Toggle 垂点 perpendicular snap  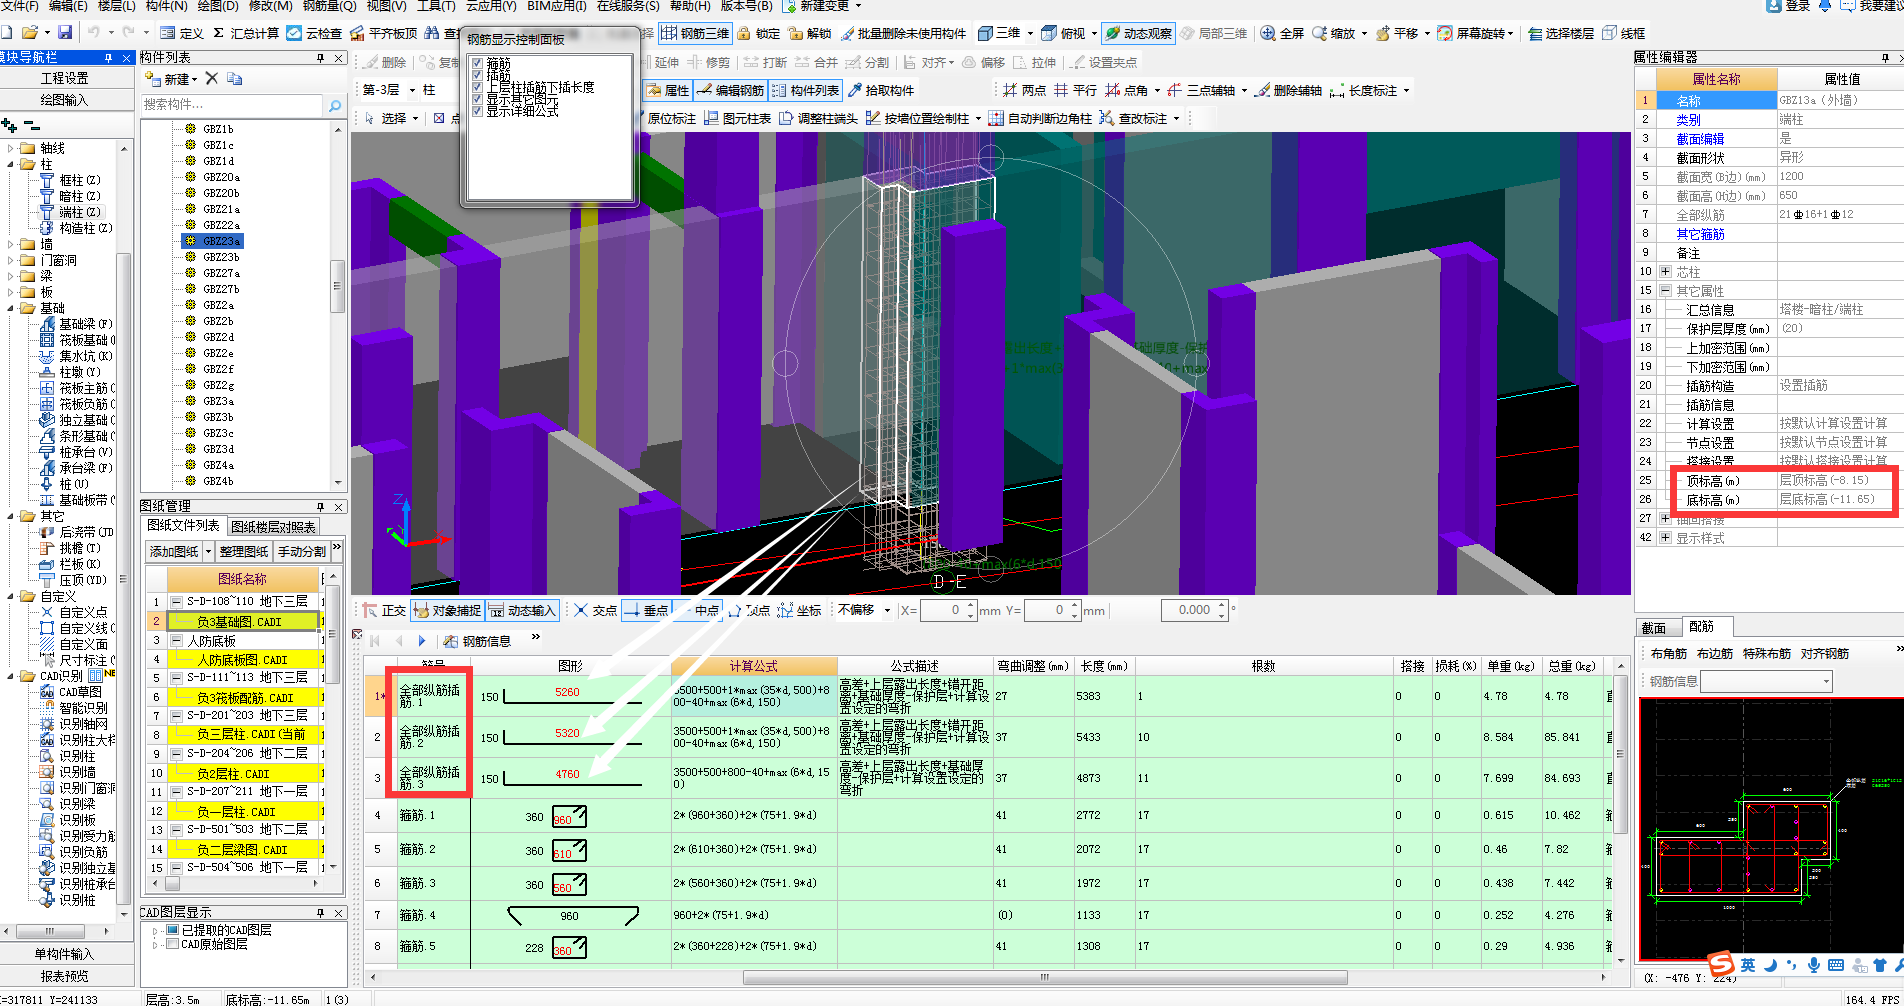646,610
